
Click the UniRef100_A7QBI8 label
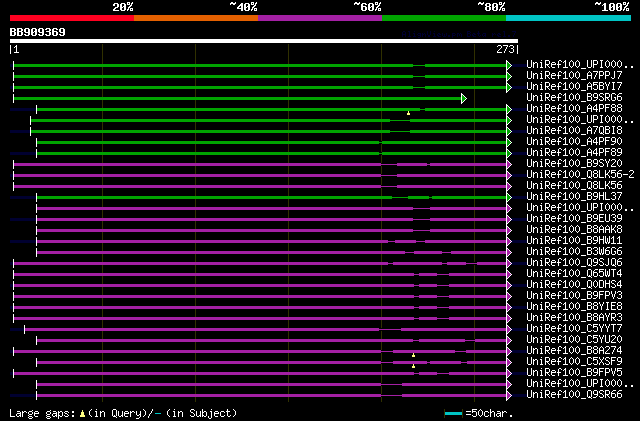[574, 131]
